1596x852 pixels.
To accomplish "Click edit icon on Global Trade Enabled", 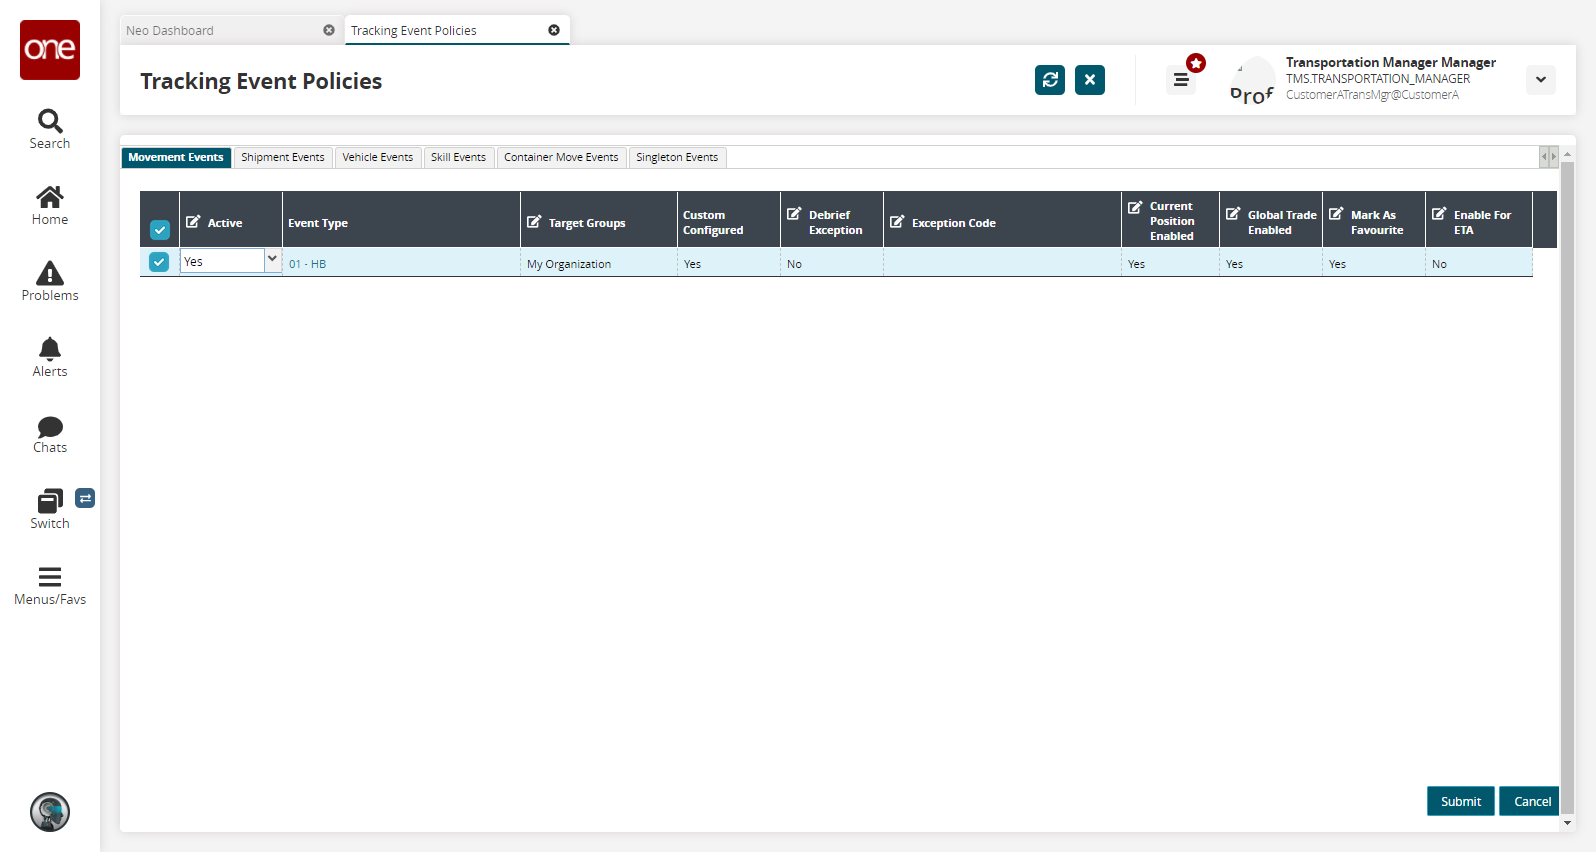I will [x=1233, y=214].
